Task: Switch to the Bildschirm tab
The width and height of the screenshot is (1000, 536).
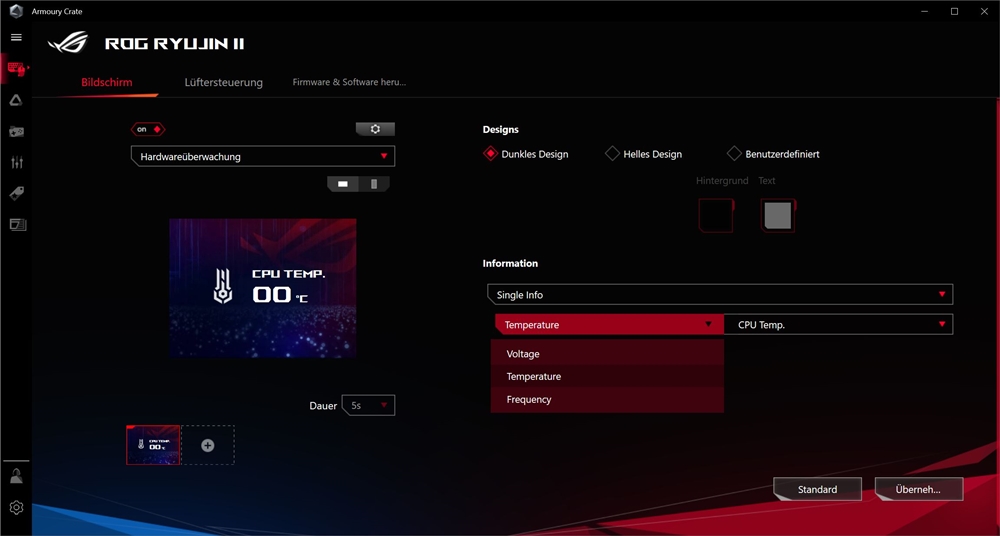Action: (107, 82)
